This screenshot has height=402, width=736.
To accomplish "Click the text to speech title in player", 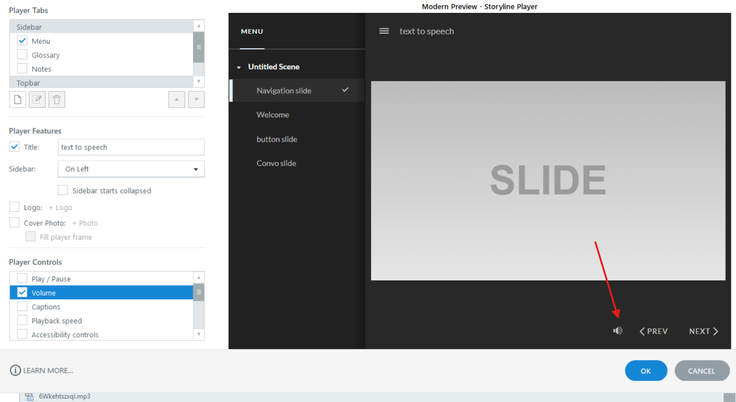I will [427, 31].
